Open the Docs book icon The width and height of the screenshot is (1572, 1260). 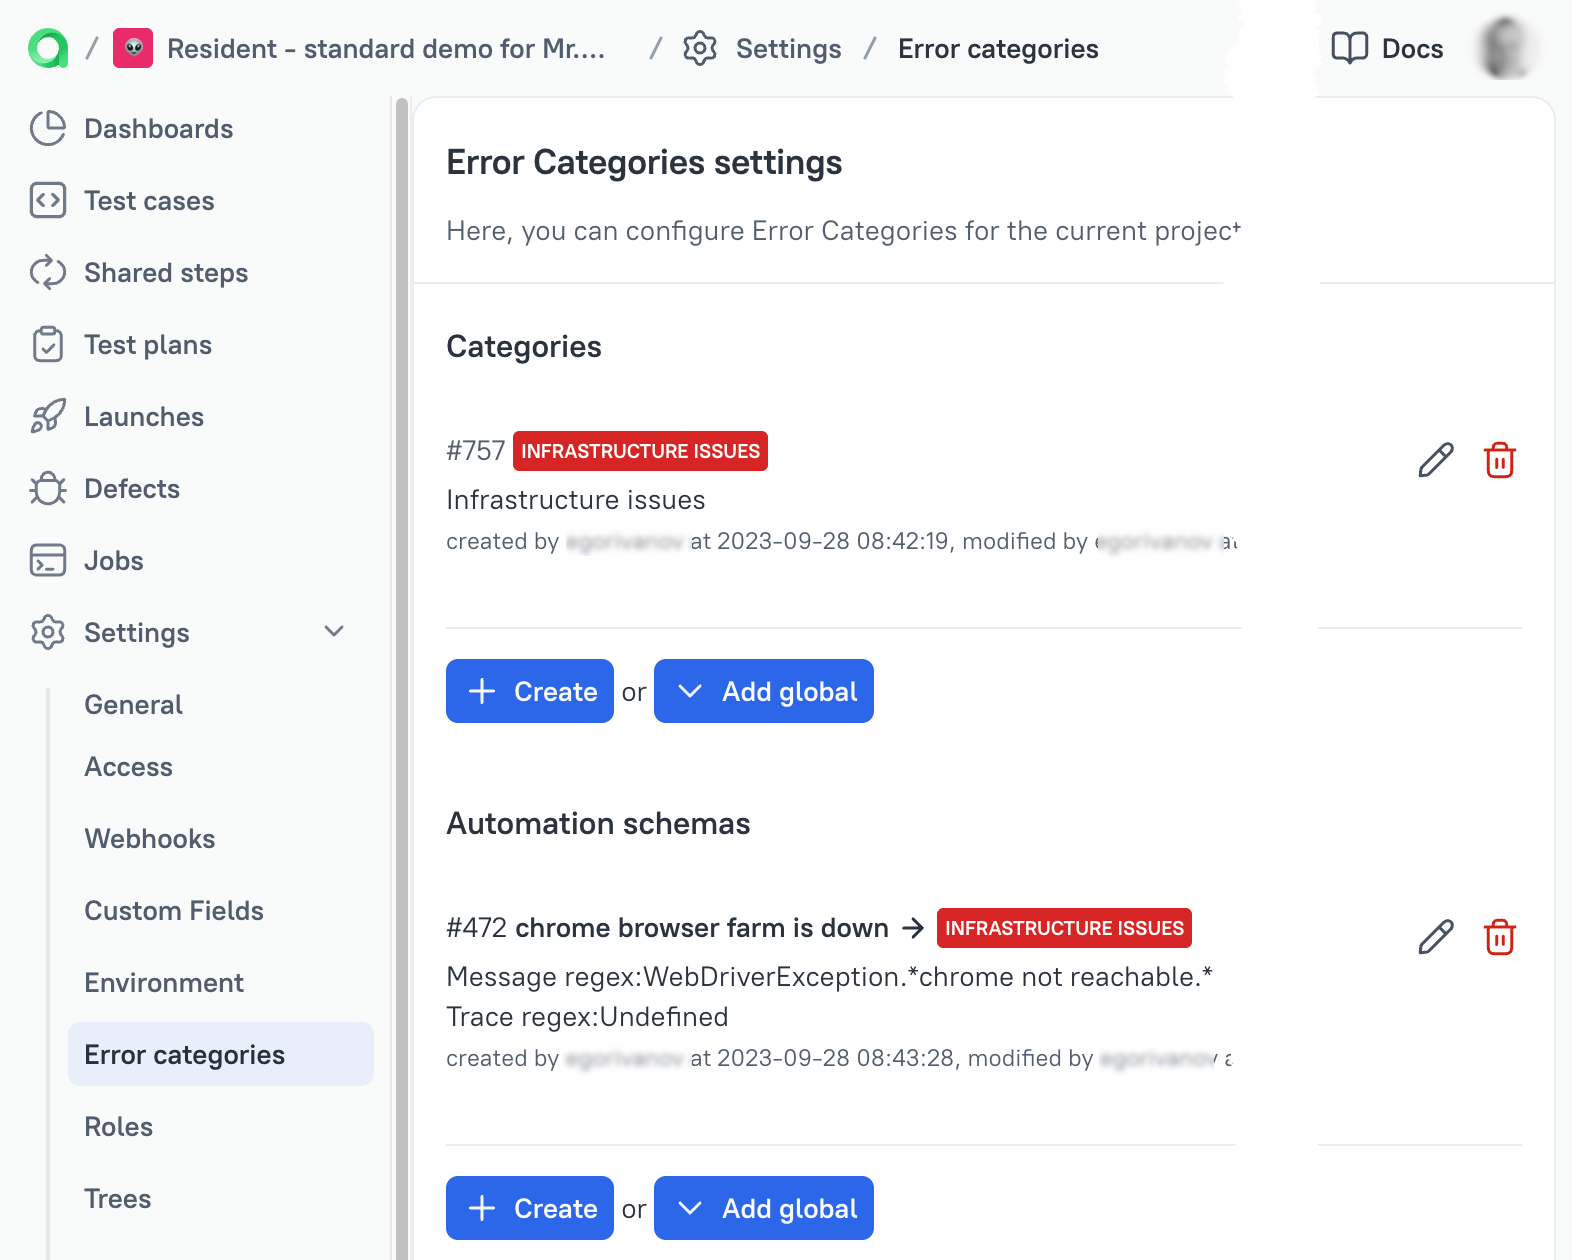1350,48
